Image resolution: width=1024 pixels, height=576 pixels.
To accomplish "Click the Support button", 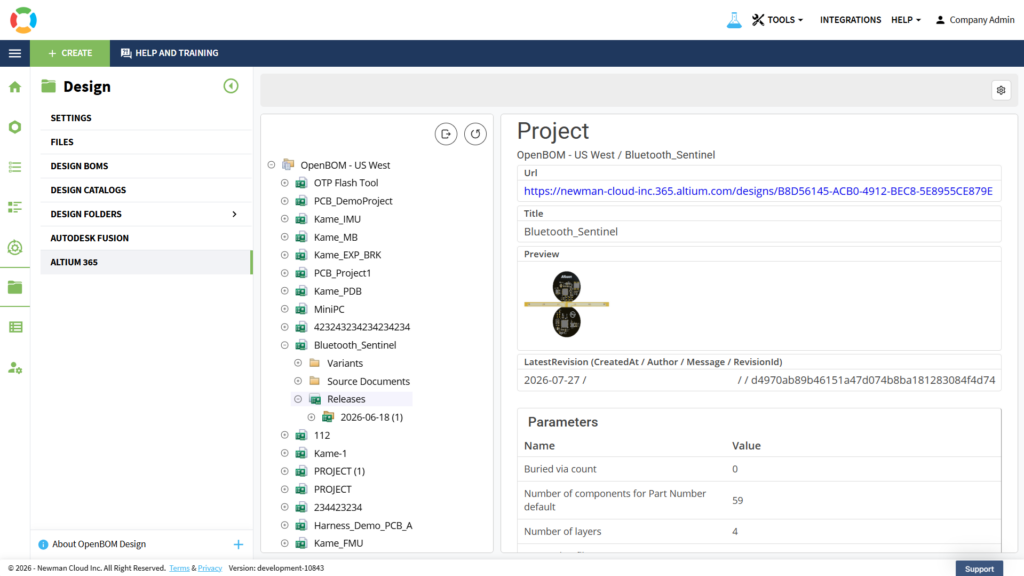I will pos(979,569).
